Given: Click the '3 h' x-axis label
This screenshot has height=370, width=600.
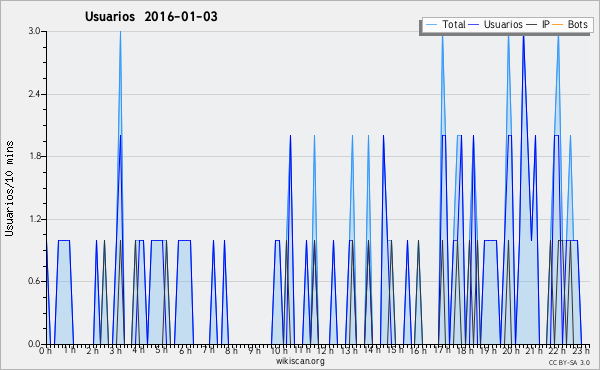Looking at the screenshot, I should [x=116, y=350].
